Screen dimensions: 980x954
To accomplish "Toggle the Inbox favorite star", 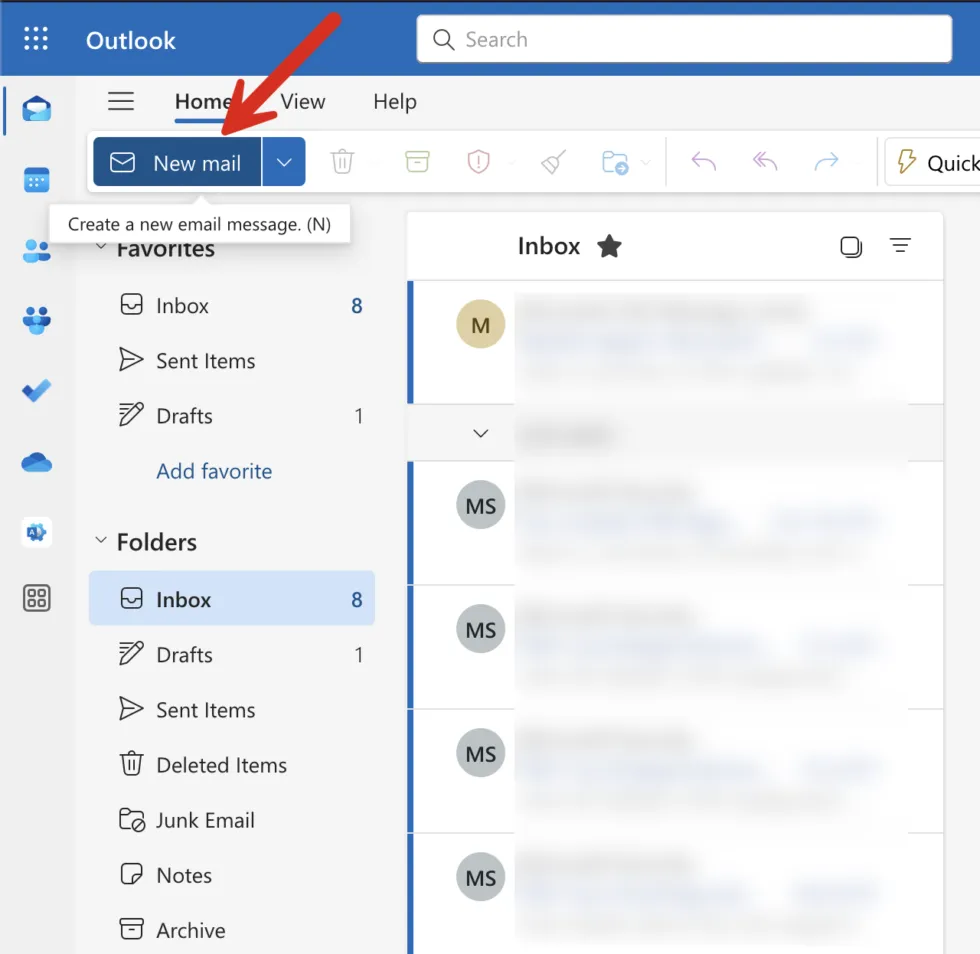I will point(609,246).
